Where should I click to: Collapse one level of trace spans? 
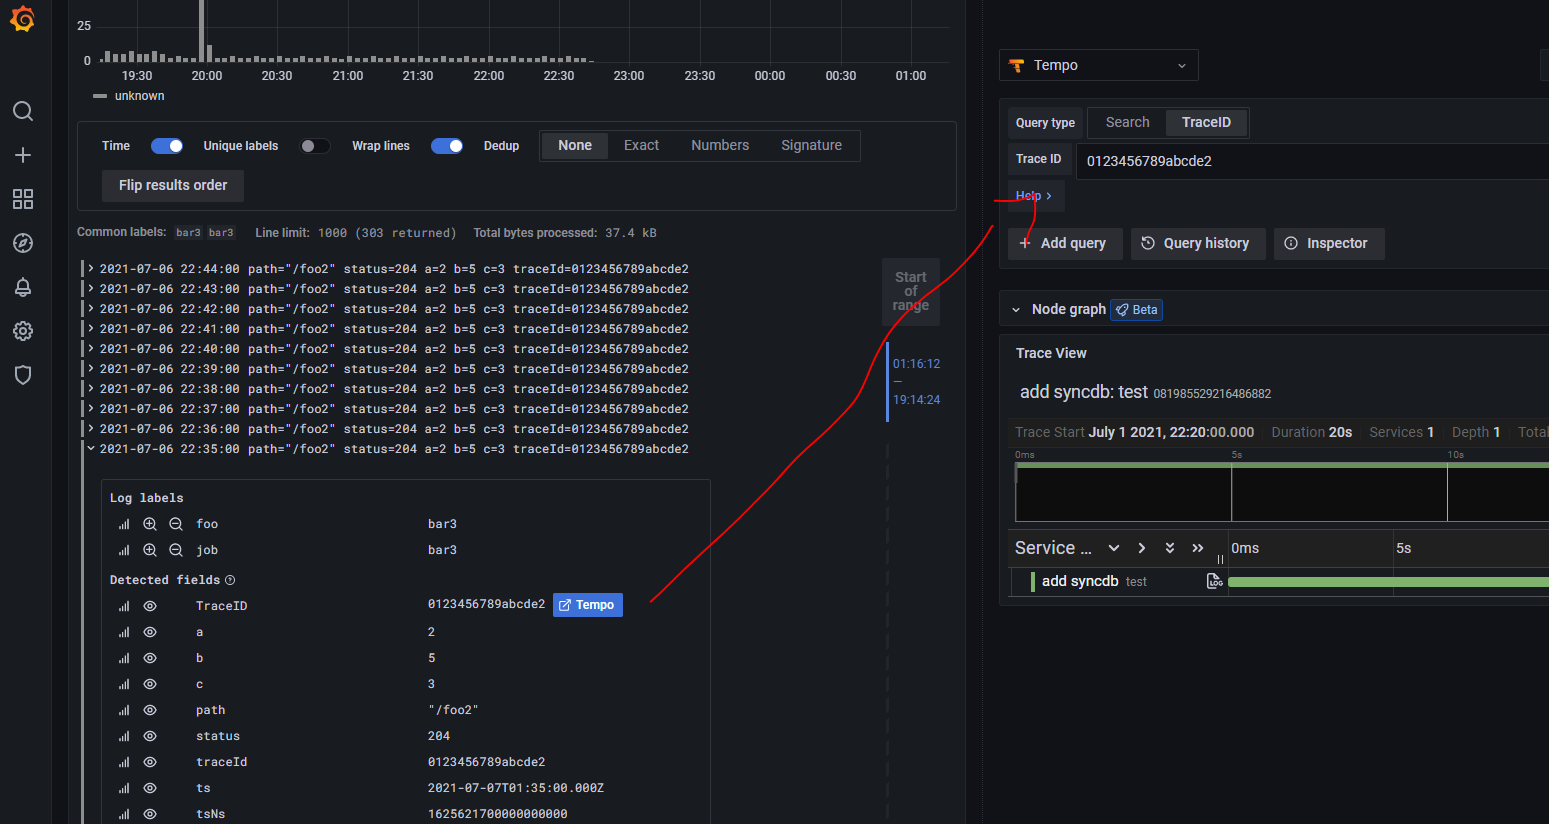pos(1142,548)
